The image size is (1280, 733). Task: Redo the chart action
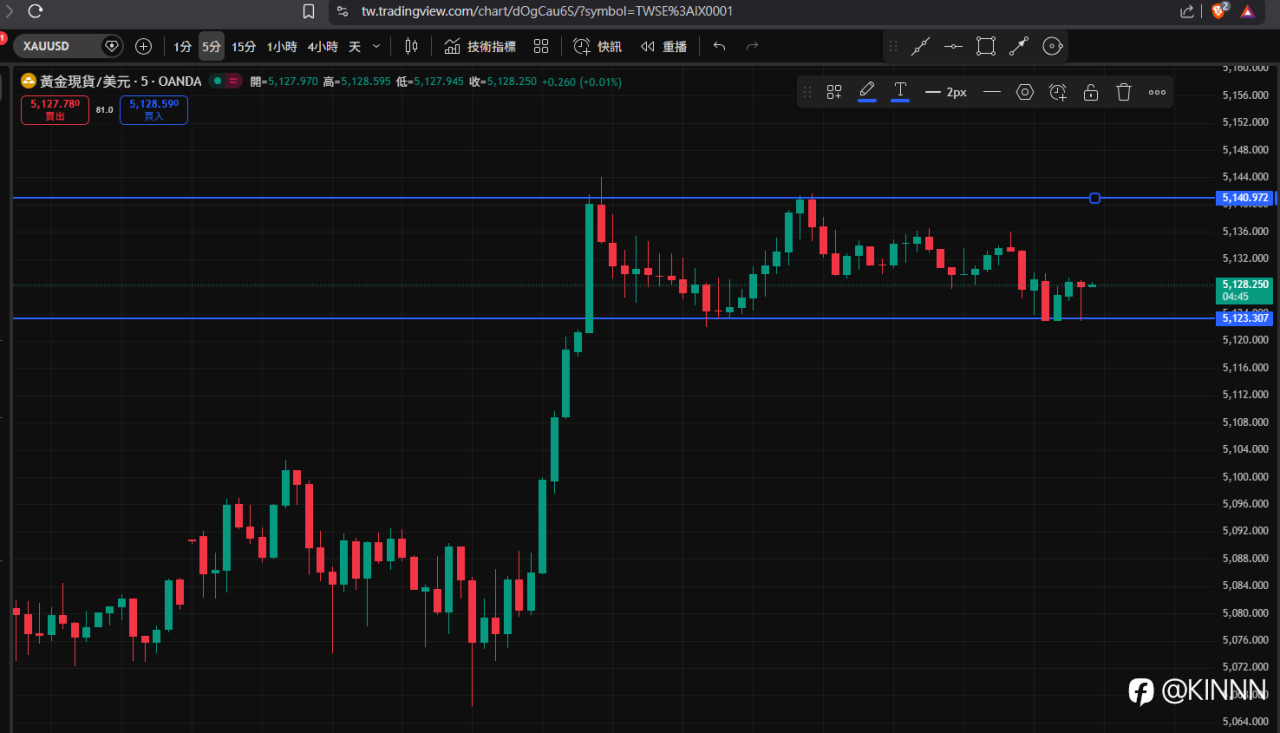[752, 46]
